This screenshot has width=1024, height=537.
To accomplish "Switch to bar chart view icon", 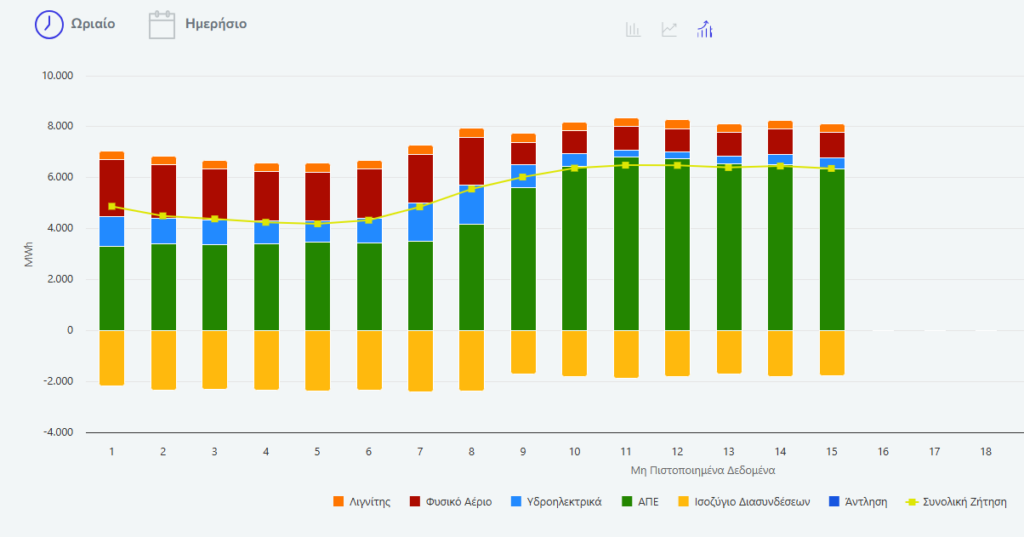I will [x=633, y=29].
